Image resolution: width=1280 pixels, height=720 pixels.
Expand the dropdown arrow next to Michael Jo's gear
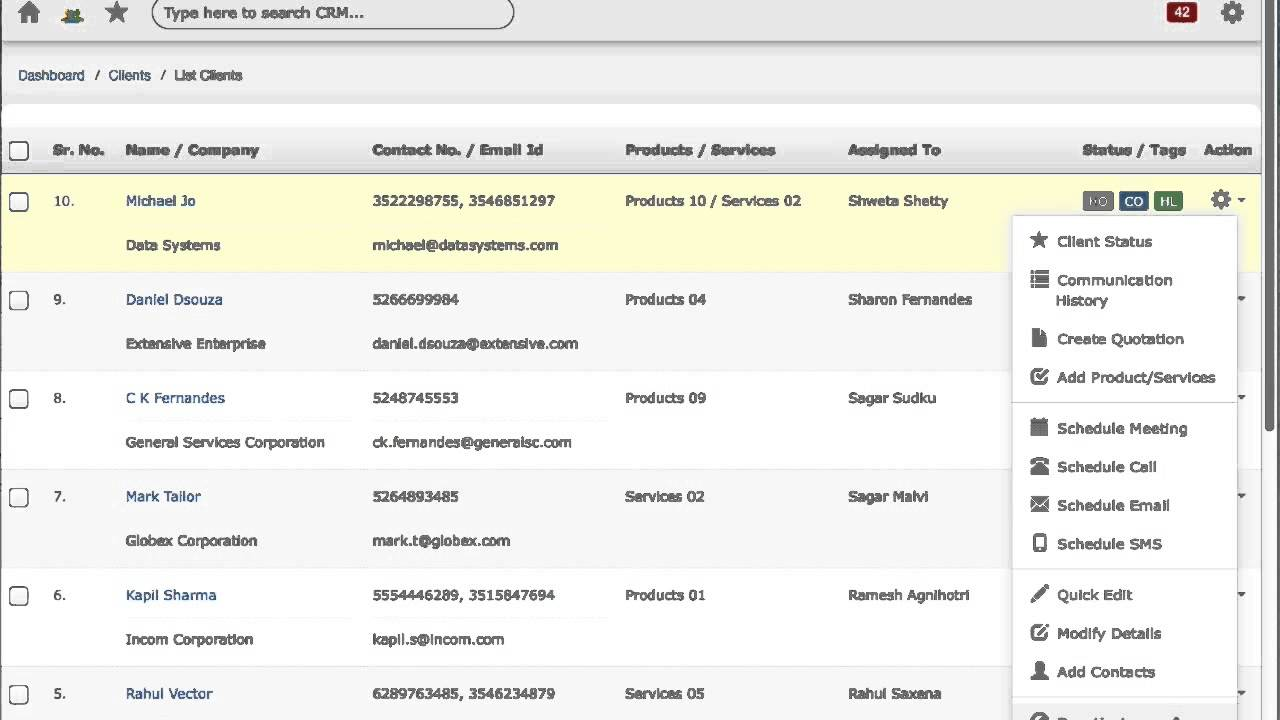pyautogui.click(x=1240, y=200)
